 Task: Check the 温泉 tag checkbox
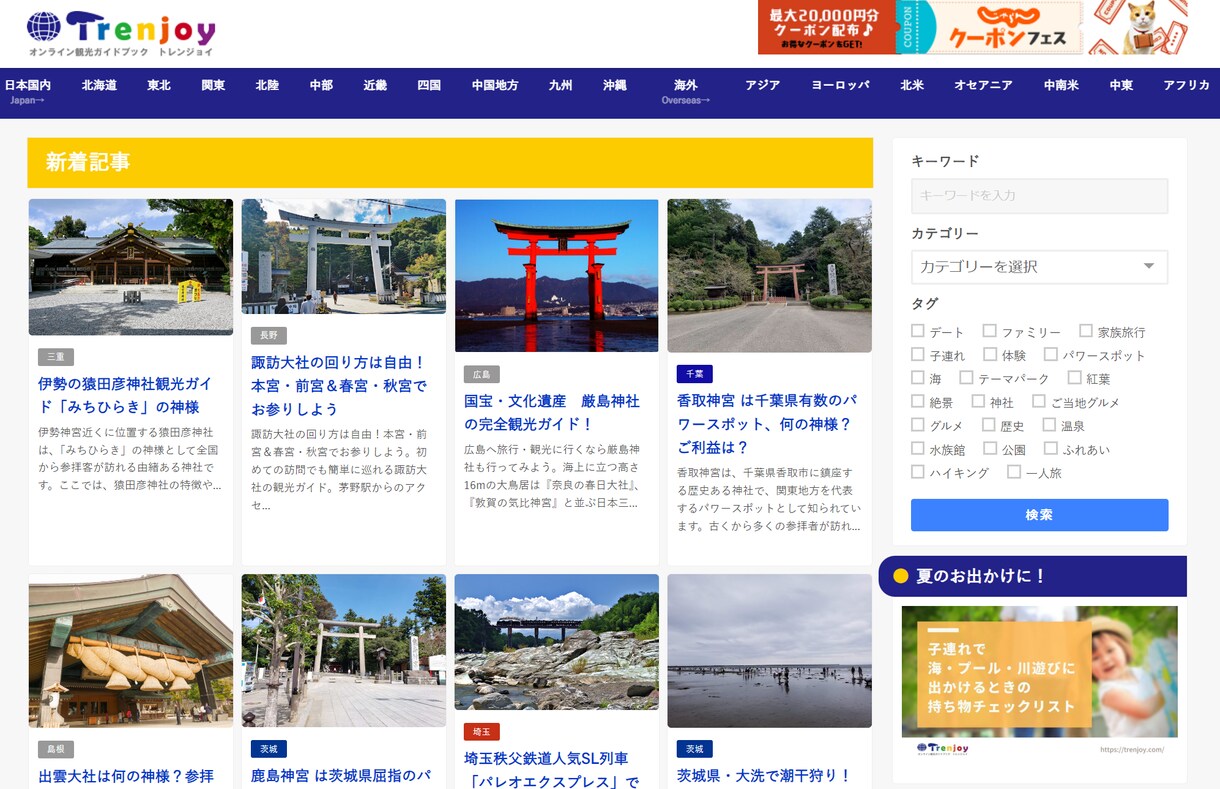click(1050, 425)
